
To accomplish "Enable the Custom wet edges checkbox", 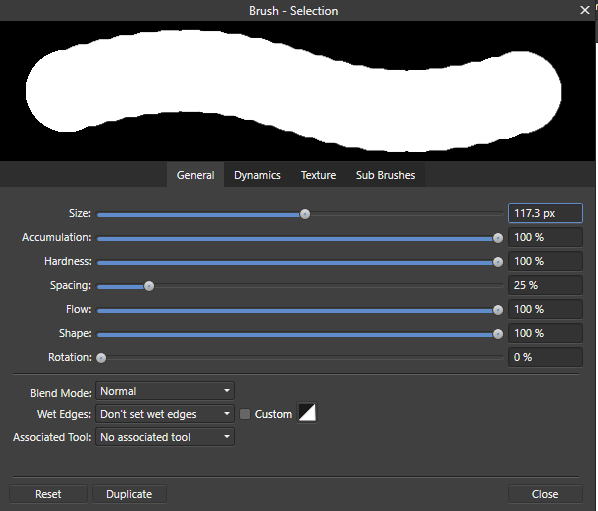I will 245,414.
